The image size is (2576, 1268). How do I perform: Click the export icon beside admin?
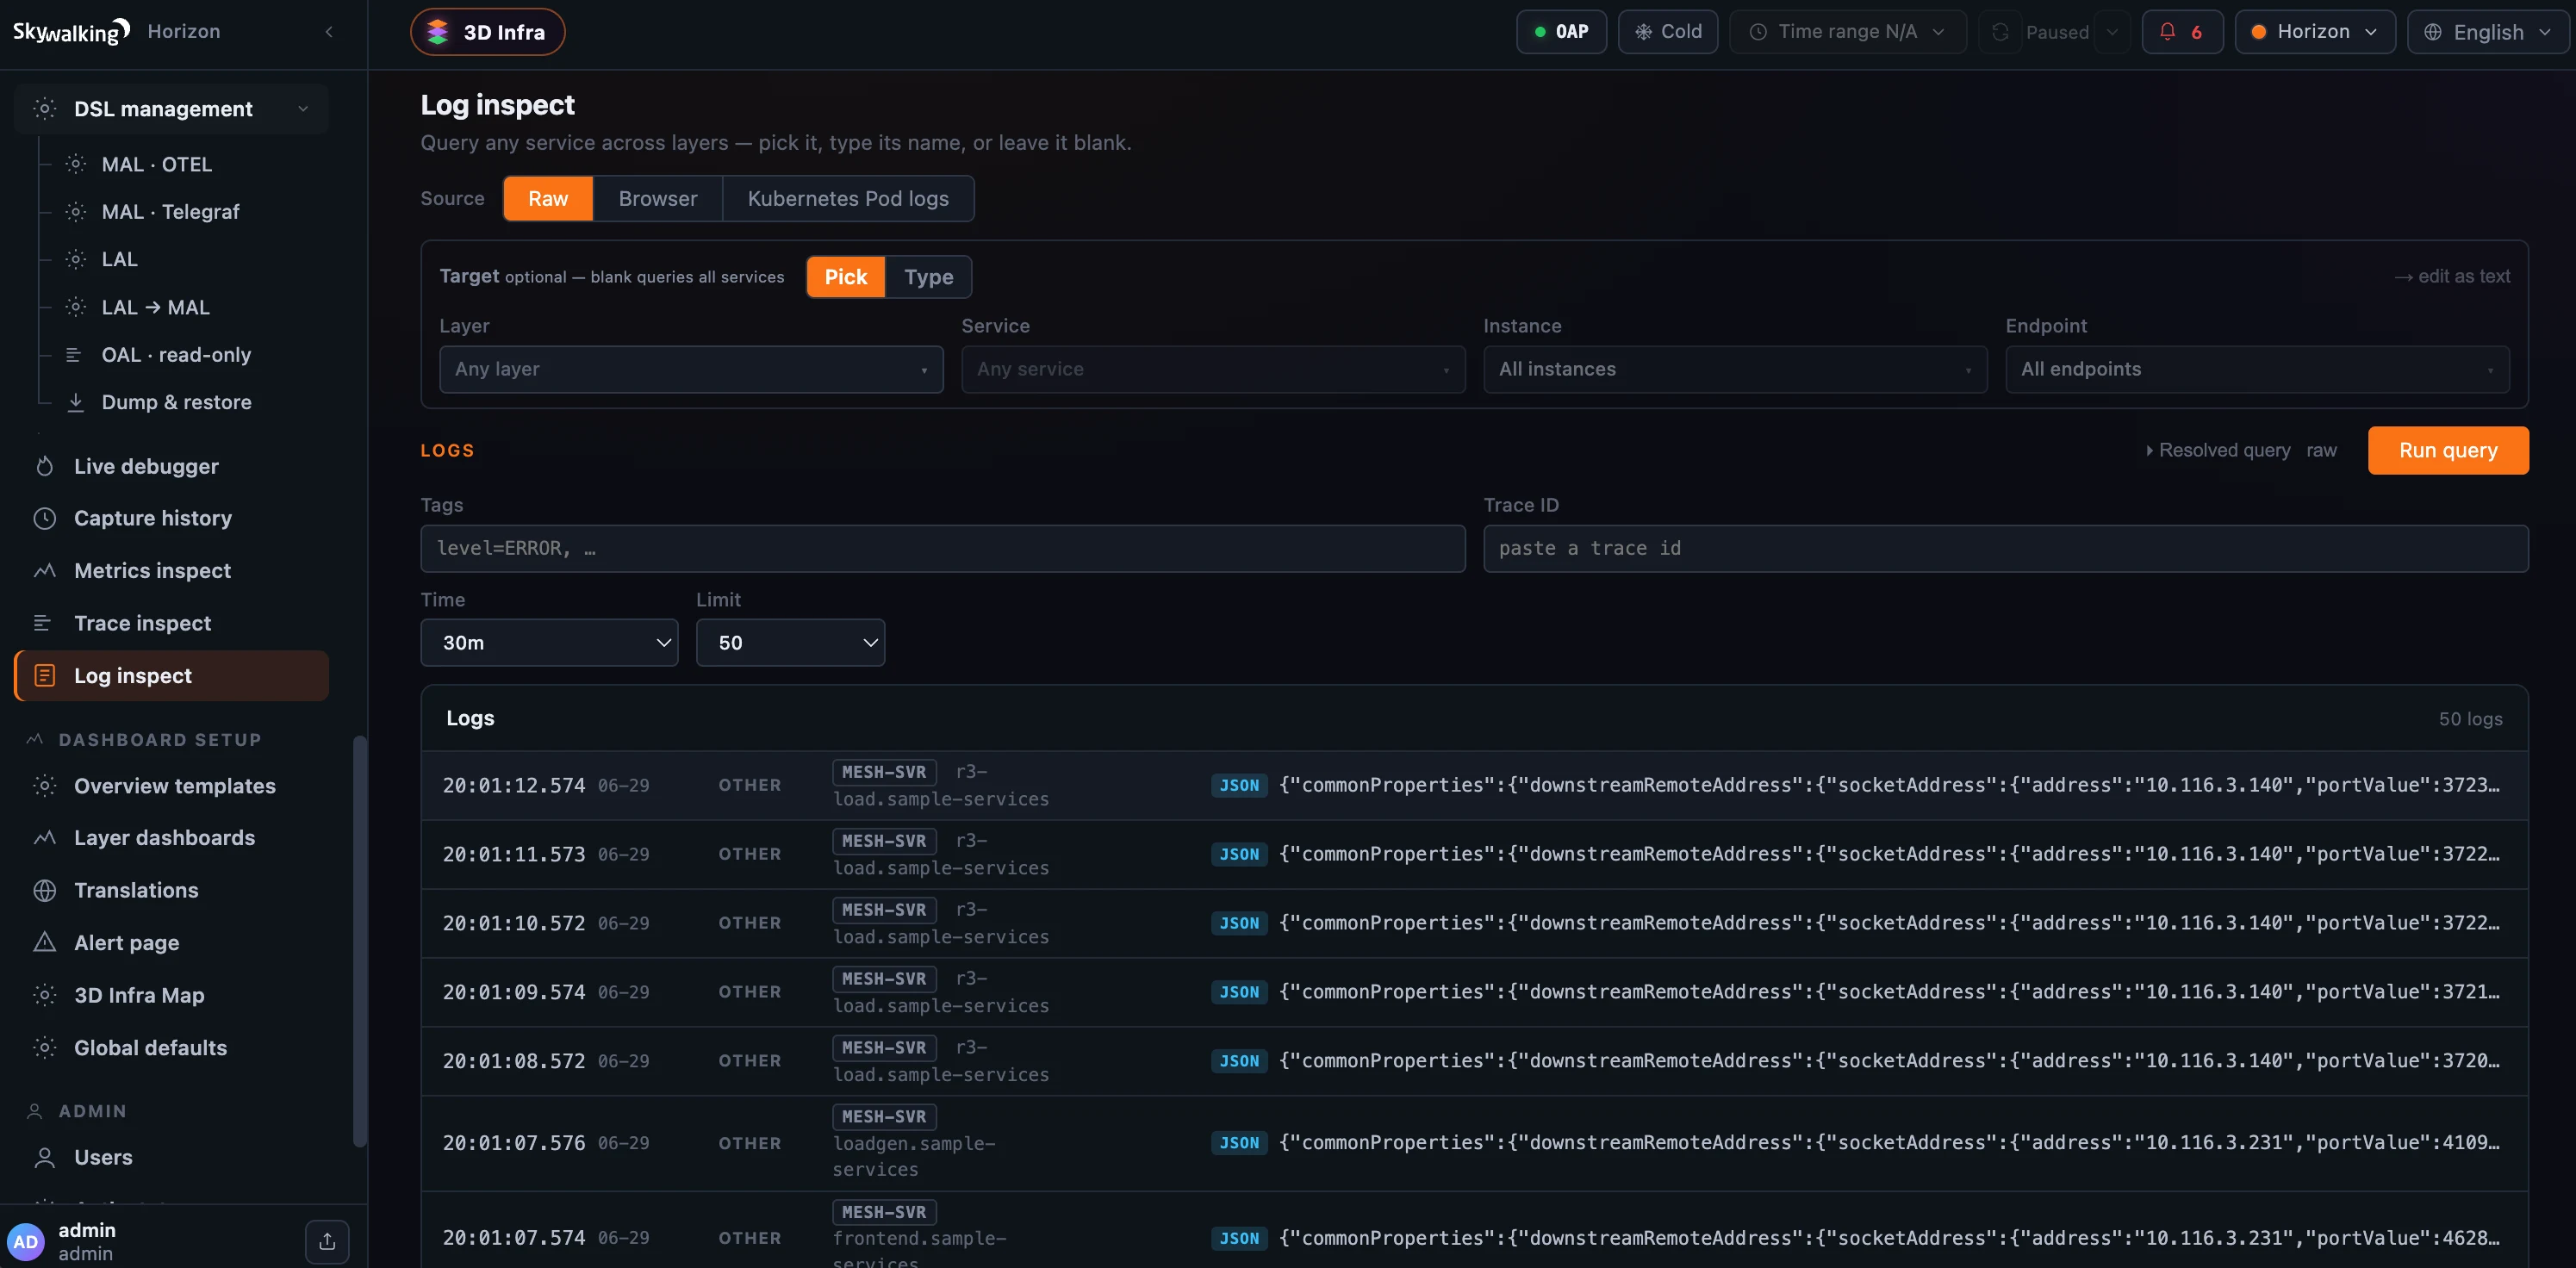click(327, 1241)
